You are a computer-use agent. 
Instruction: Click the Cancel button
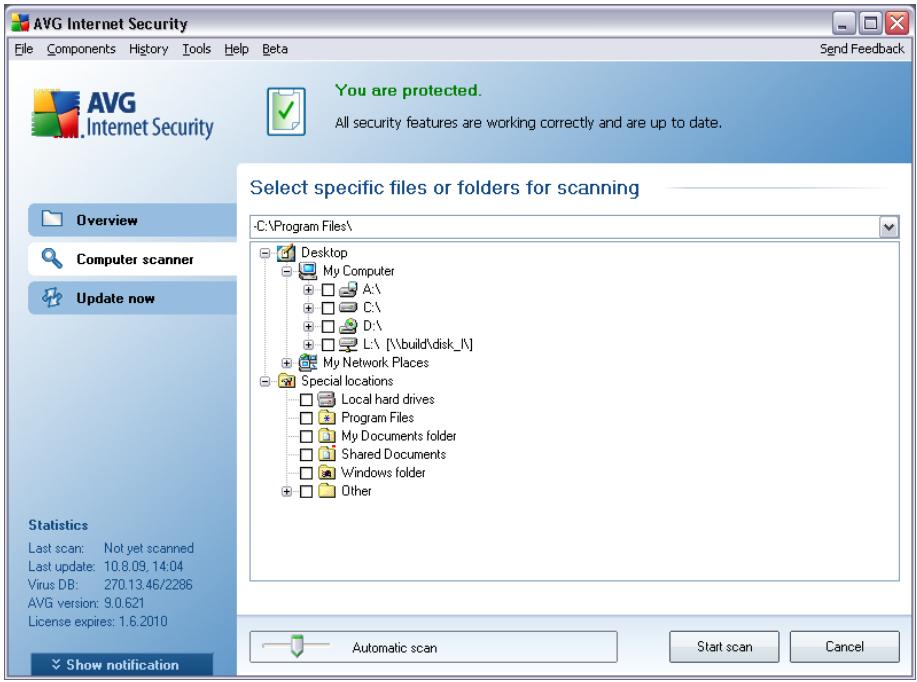[844, 646]
